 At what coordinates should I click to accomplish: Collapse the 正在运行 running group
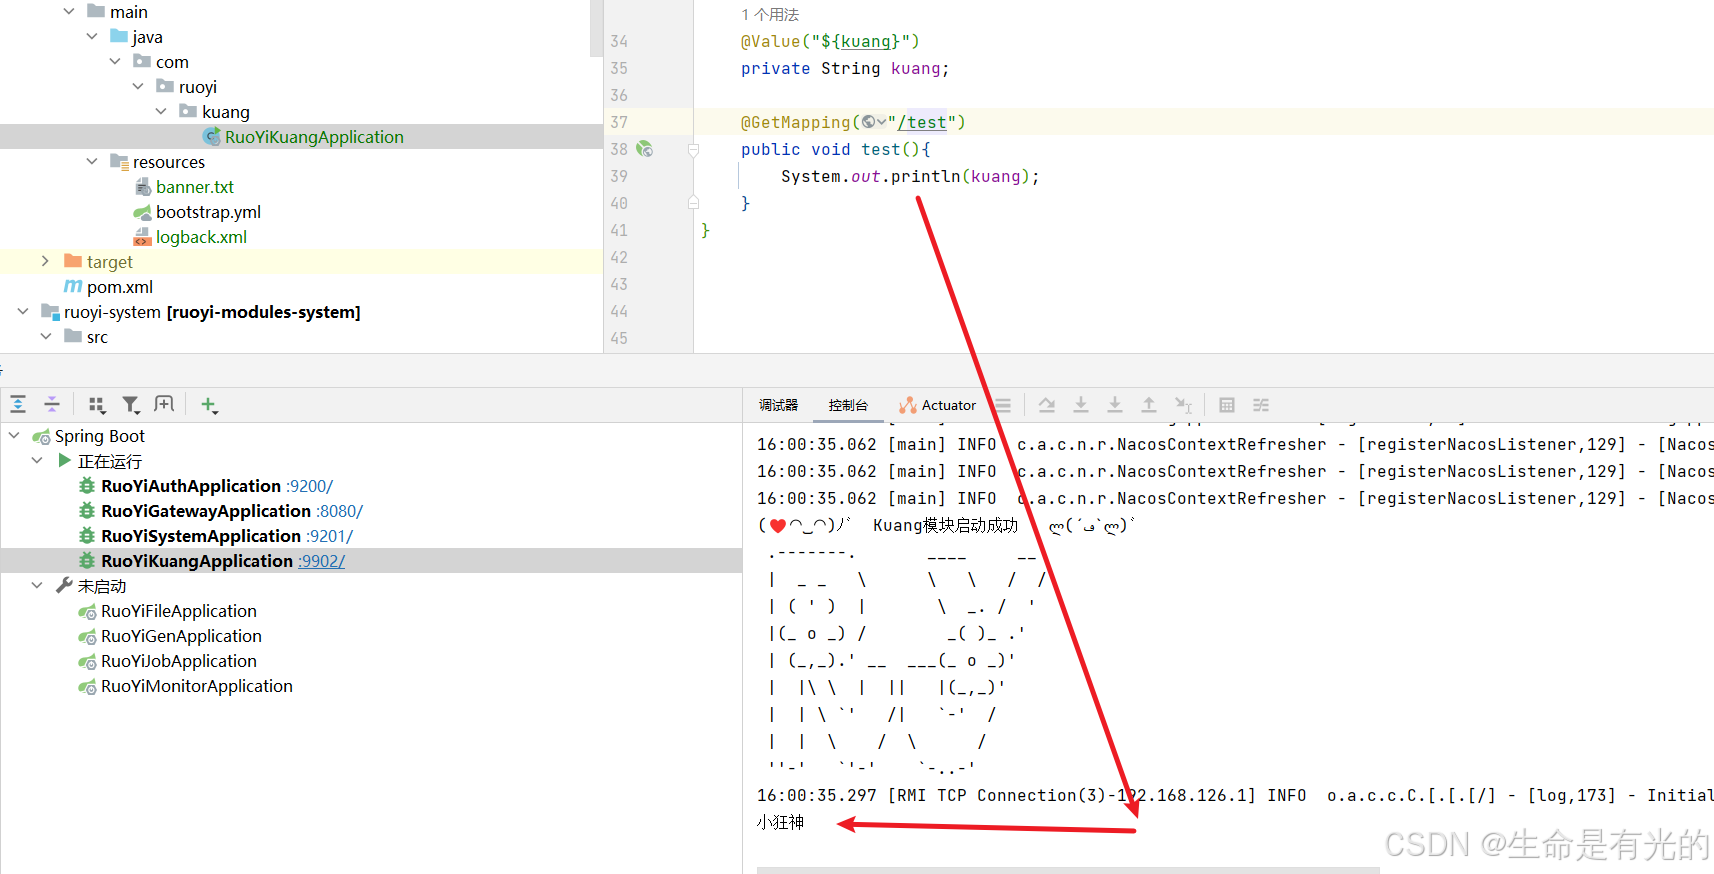tap(37, 461)
